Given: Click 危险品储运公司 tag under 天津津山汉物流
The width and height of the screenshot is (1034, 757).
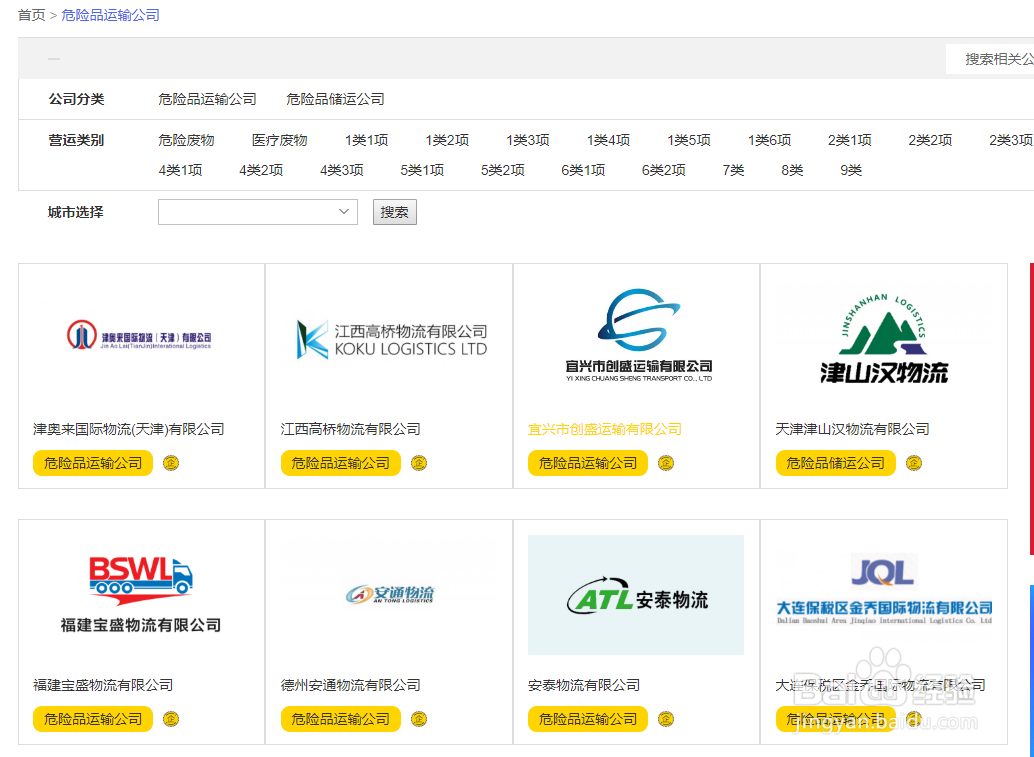Looking at the screenshot, I should point(836,463).
